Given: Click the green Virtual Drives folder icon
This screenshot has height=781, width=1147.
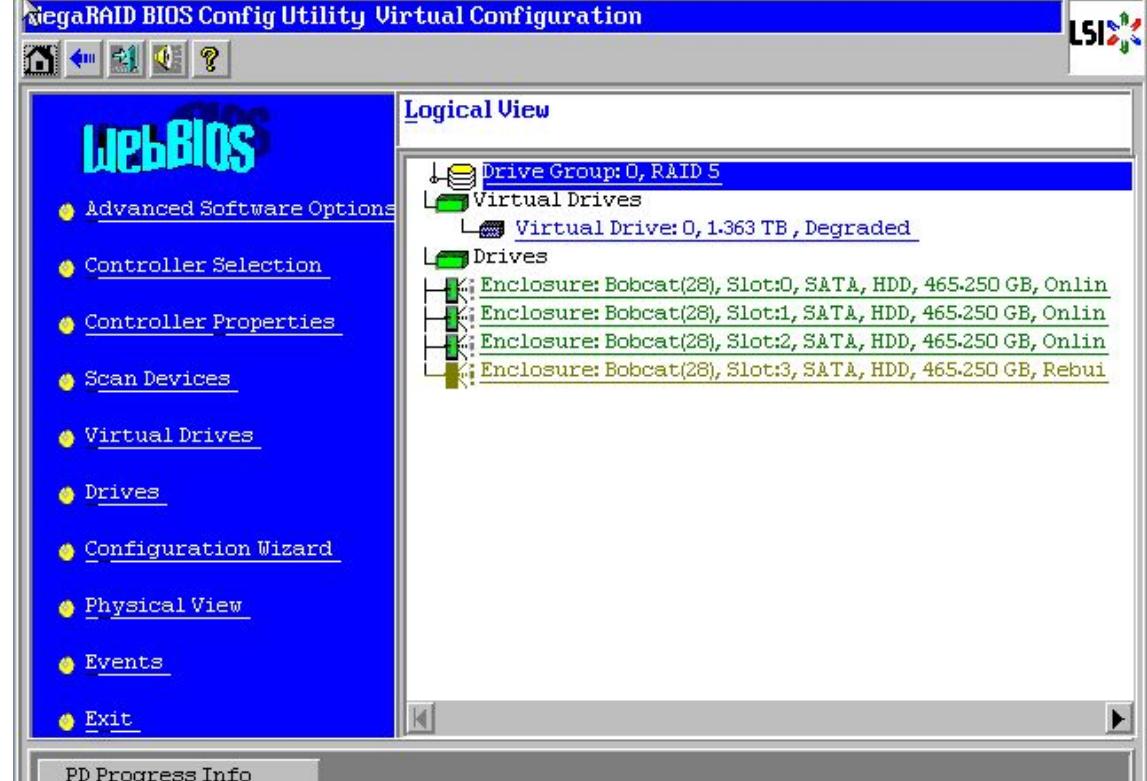Looking at the screenshot, I should 451,201.
